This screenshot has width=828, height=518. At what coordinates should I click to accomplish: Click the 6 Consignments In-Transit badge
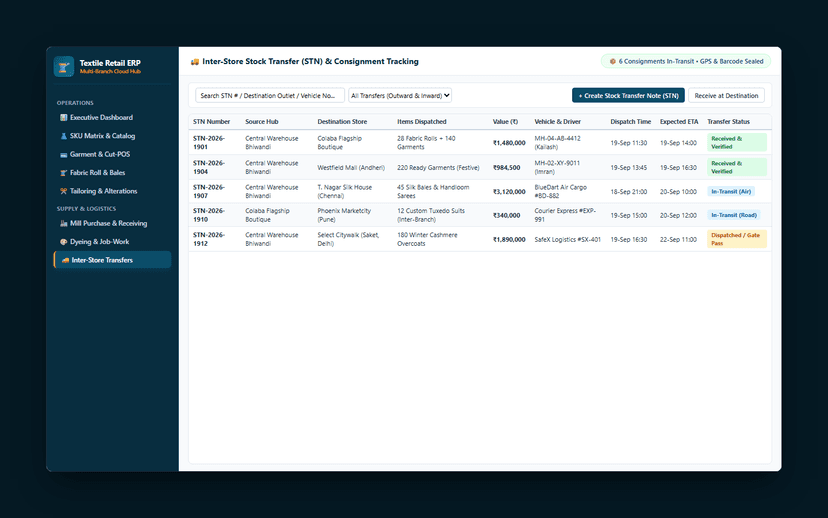pyautogui.click(x=686, y=62)
